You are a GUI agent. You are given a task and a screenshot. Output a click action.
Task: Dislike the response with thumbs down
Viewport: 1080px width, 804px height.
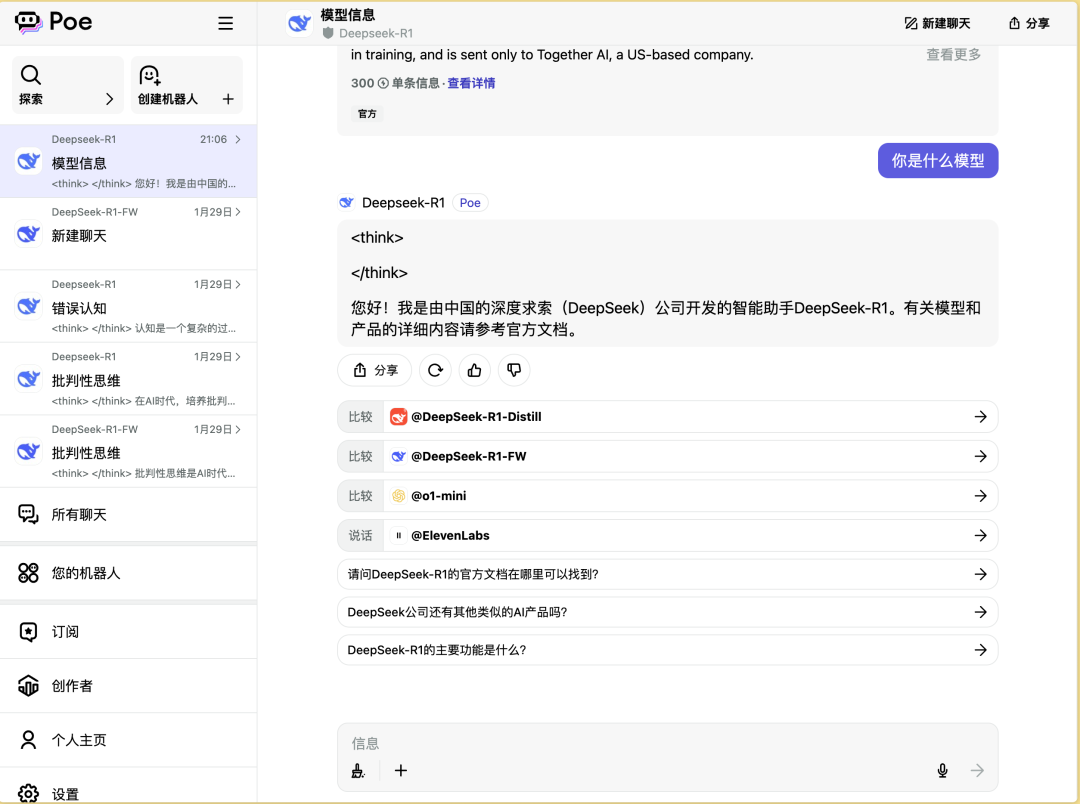coord(514,371)
